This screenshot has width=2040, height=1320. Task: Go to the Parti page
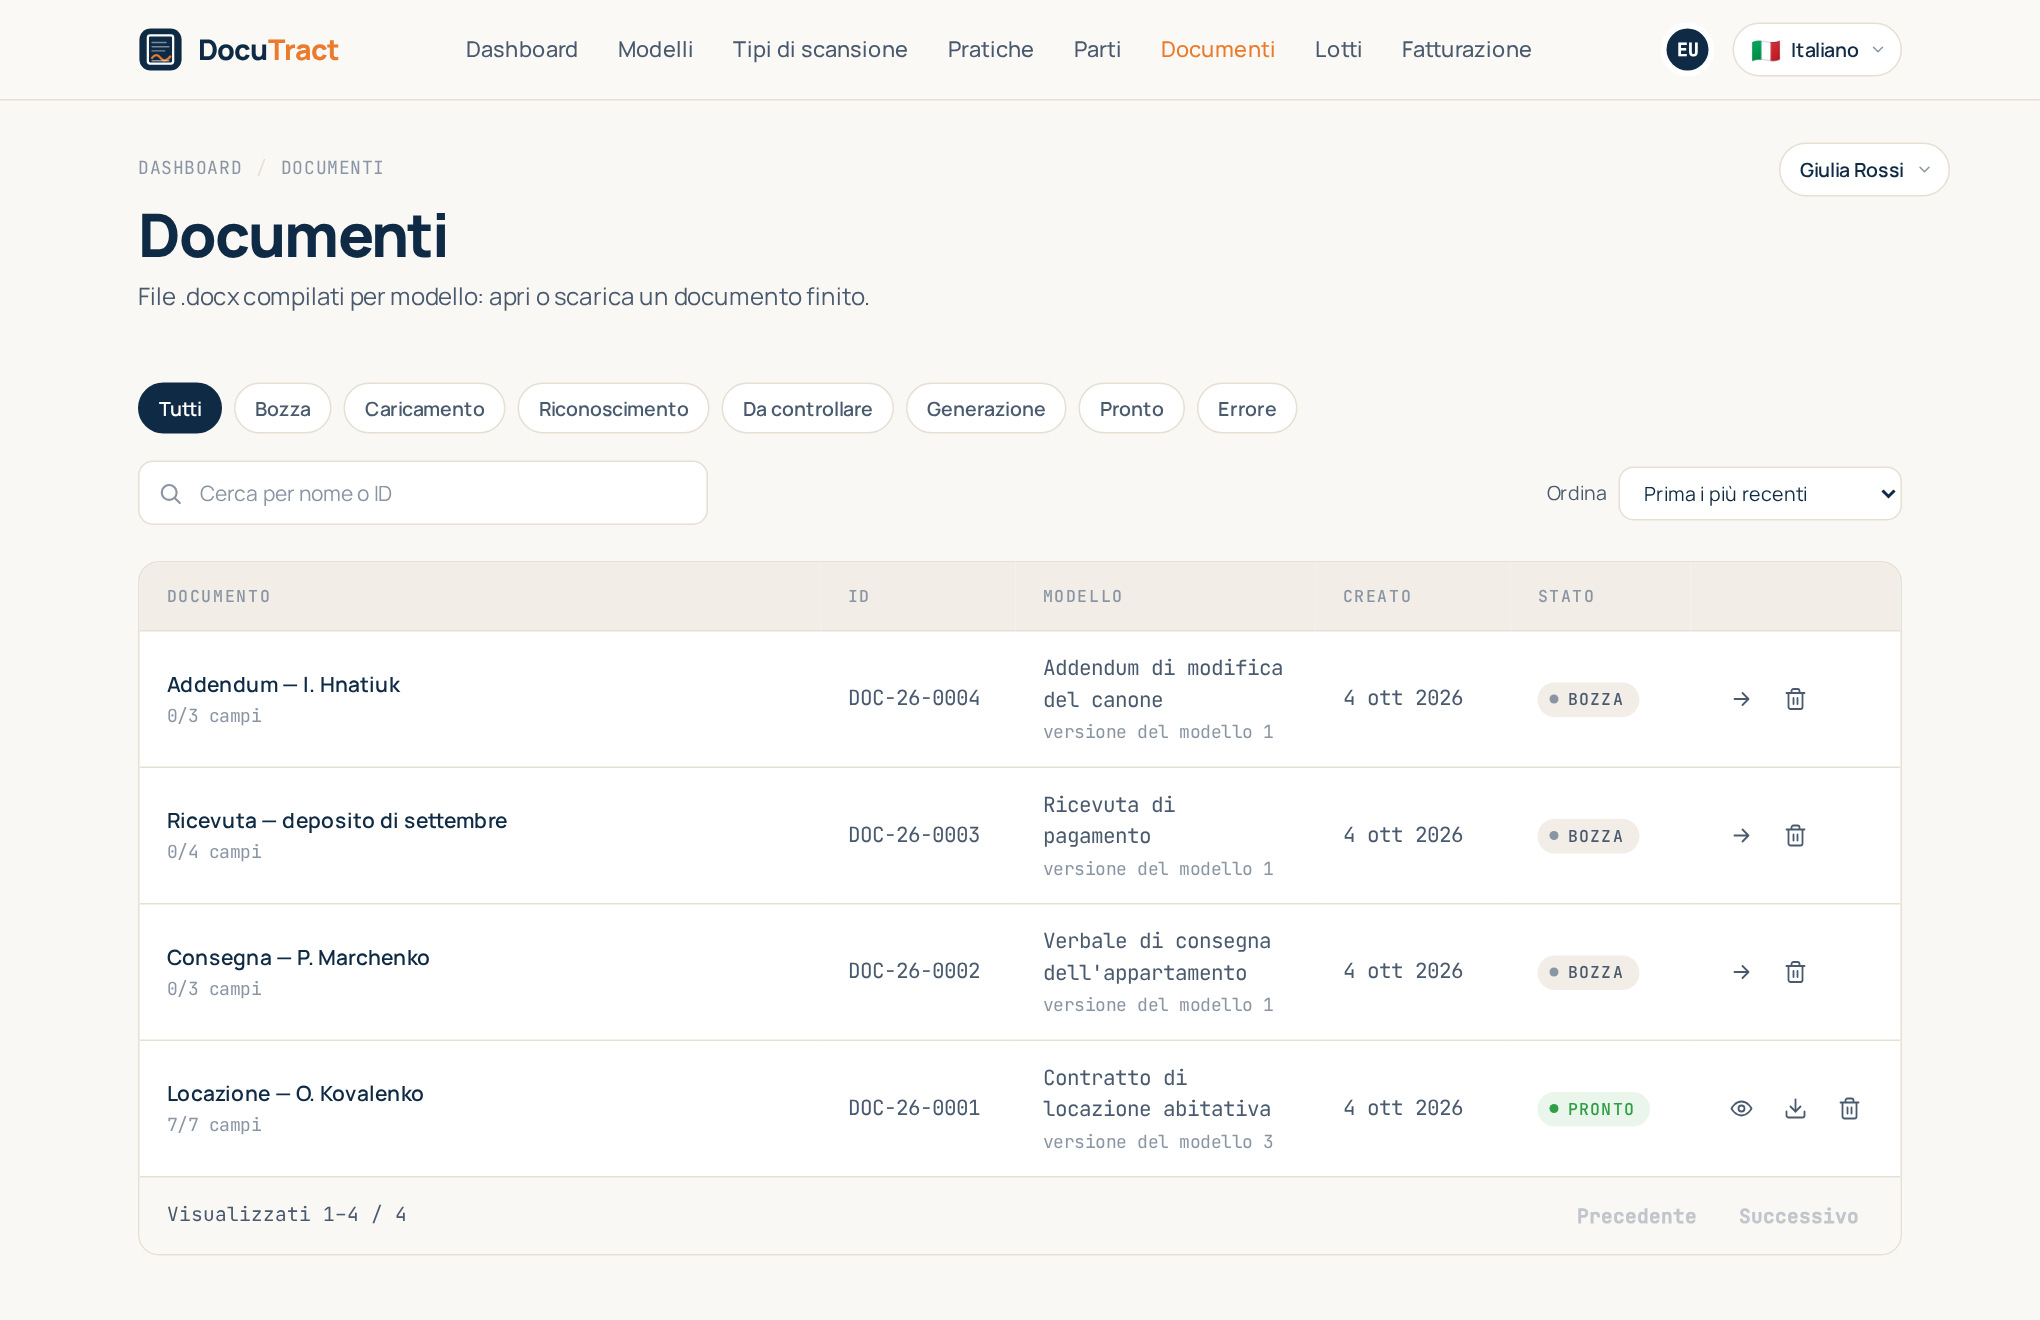coord(1097,49)
